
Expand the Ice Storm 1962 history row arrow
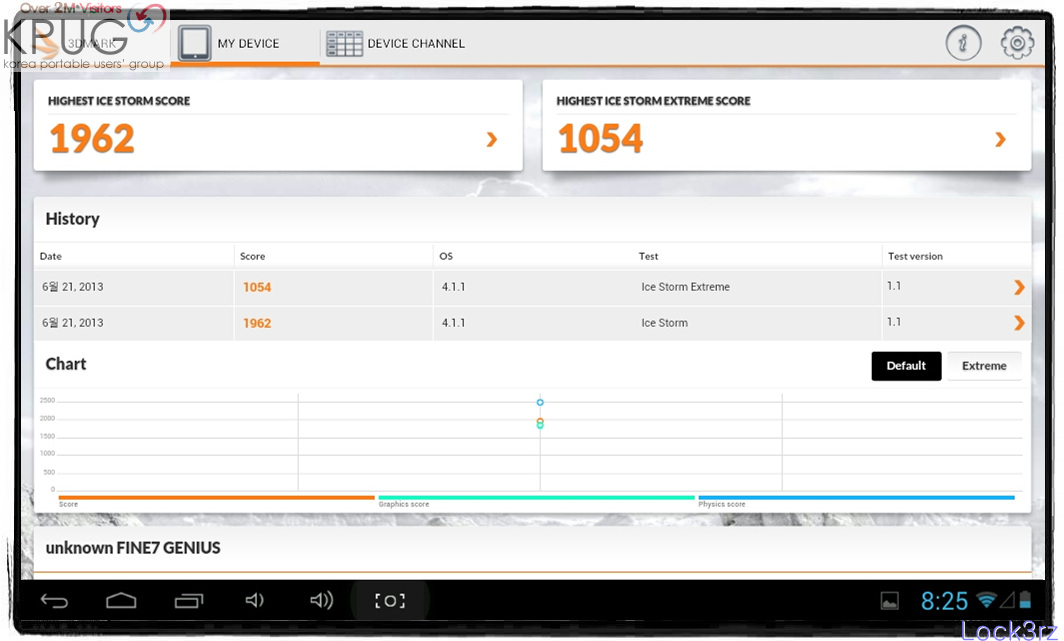[1019, 323]
